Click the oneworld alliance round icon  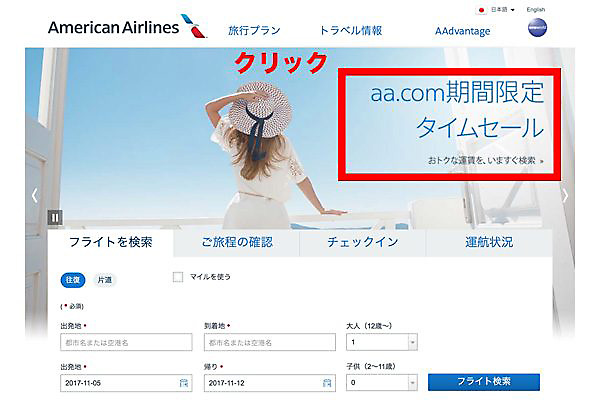coord(537,28)
